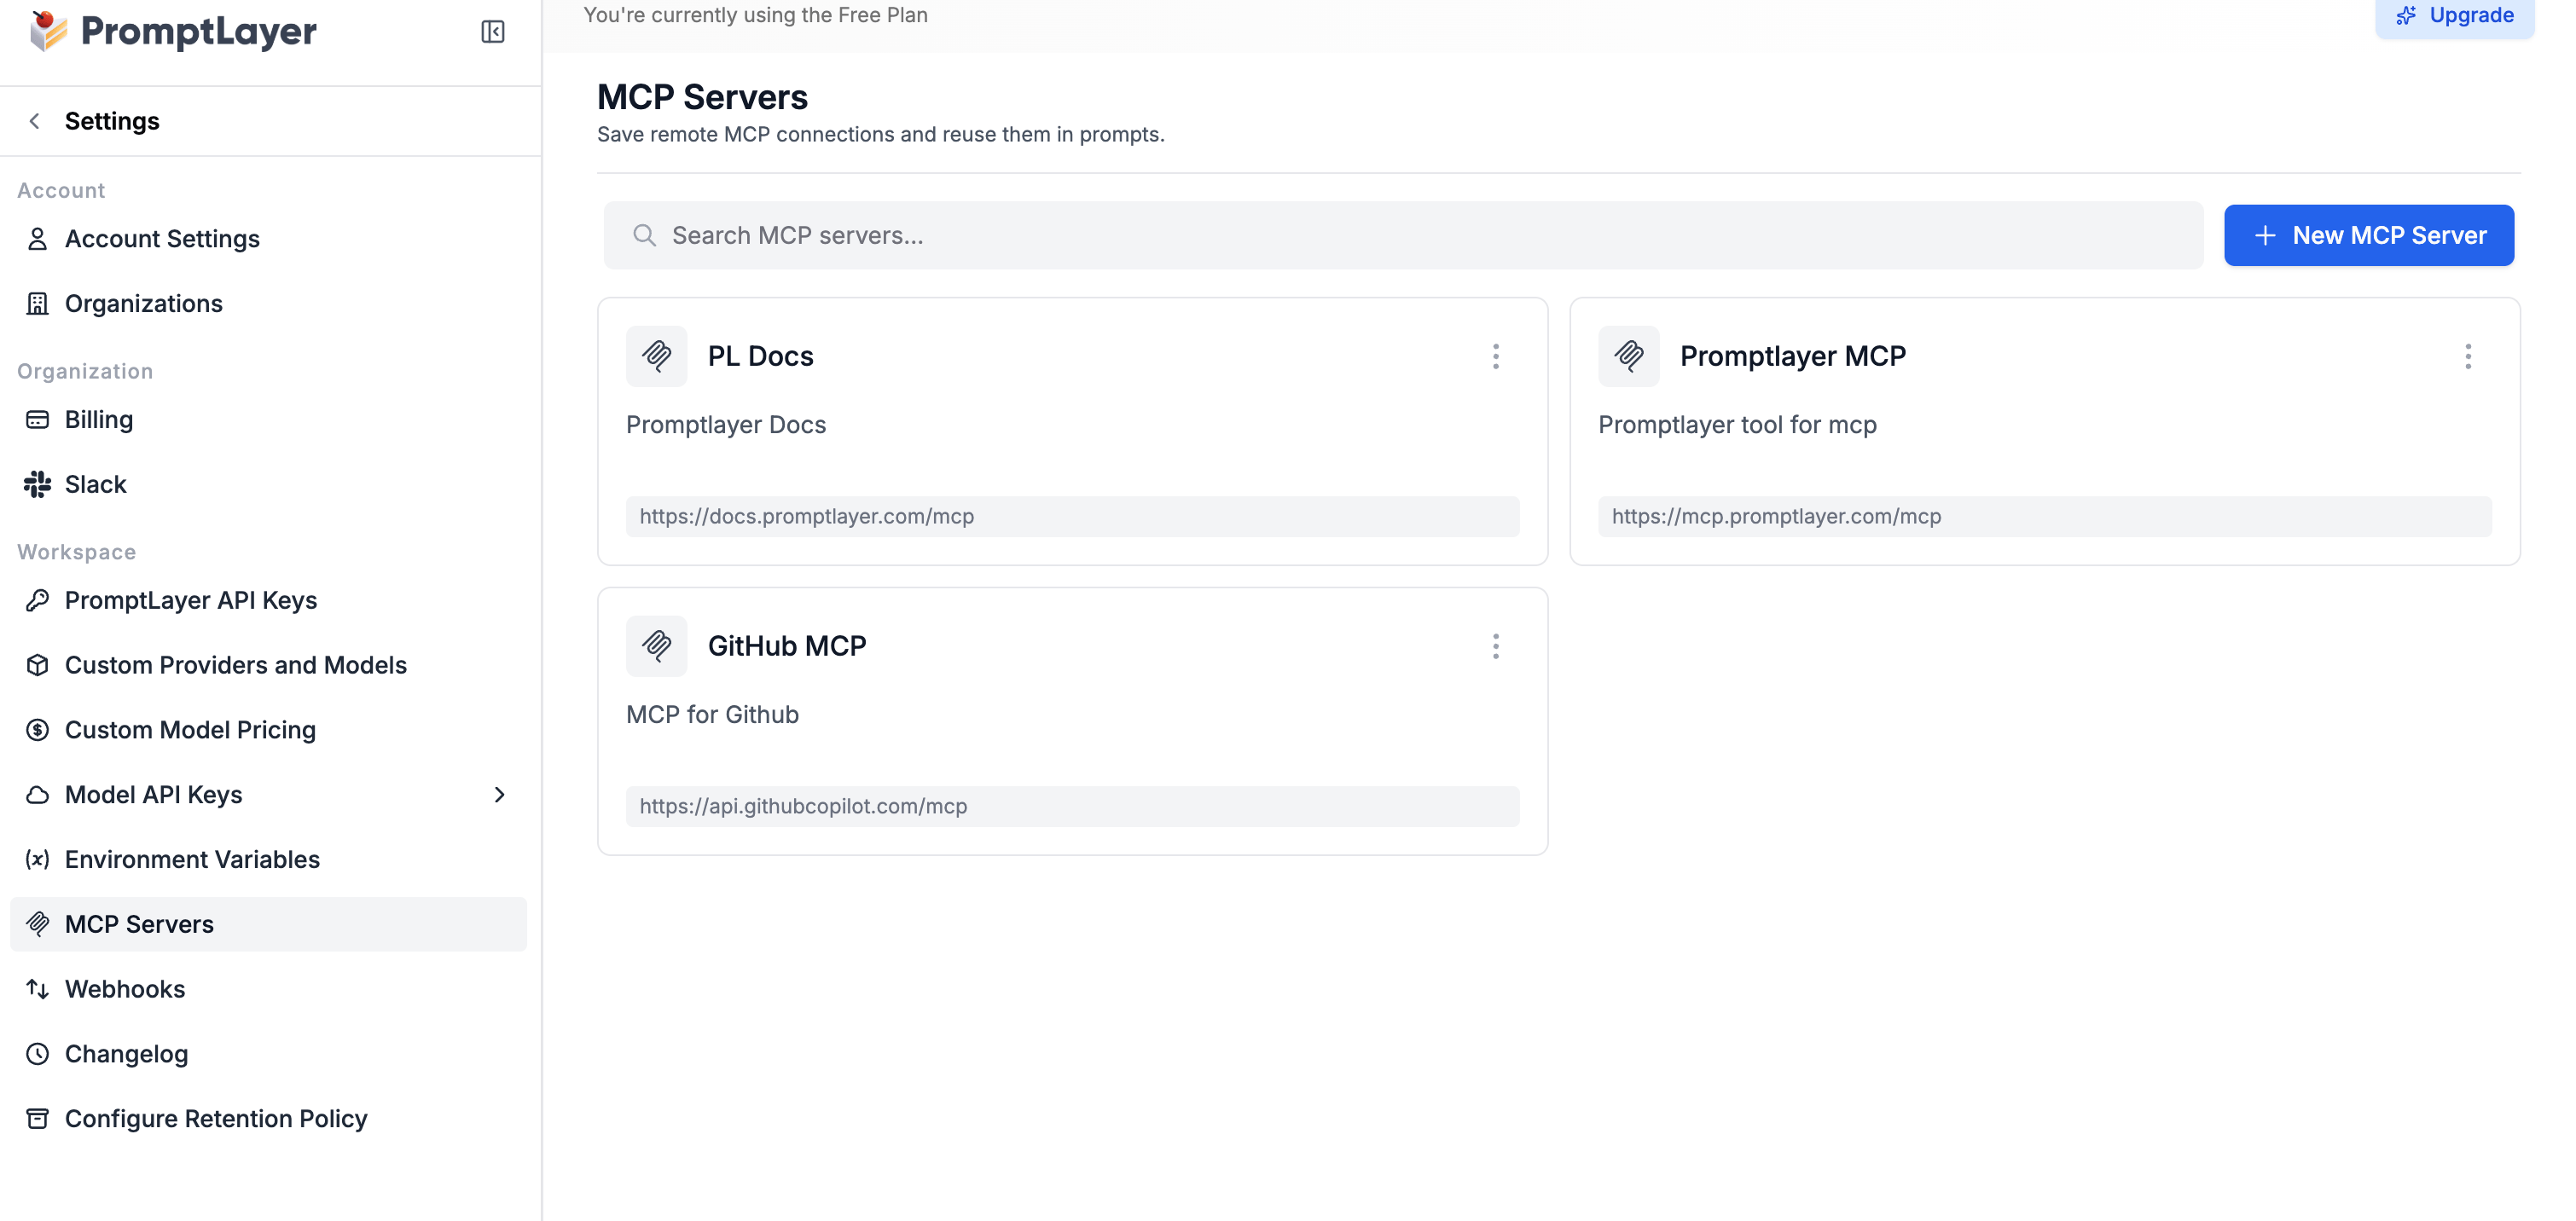Open Custom Model Pricing
2576x1221 pixels.
[268, 730]
